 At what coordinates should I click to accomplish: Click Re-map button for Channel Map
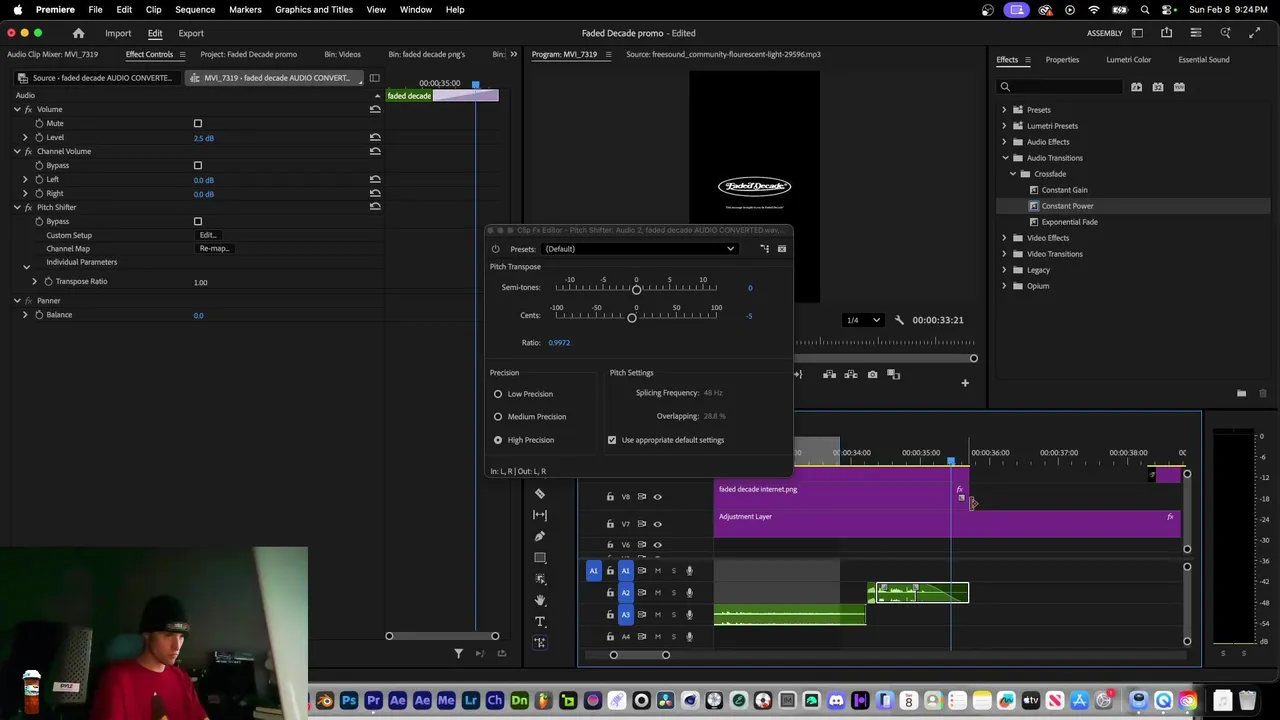[214, 249]
